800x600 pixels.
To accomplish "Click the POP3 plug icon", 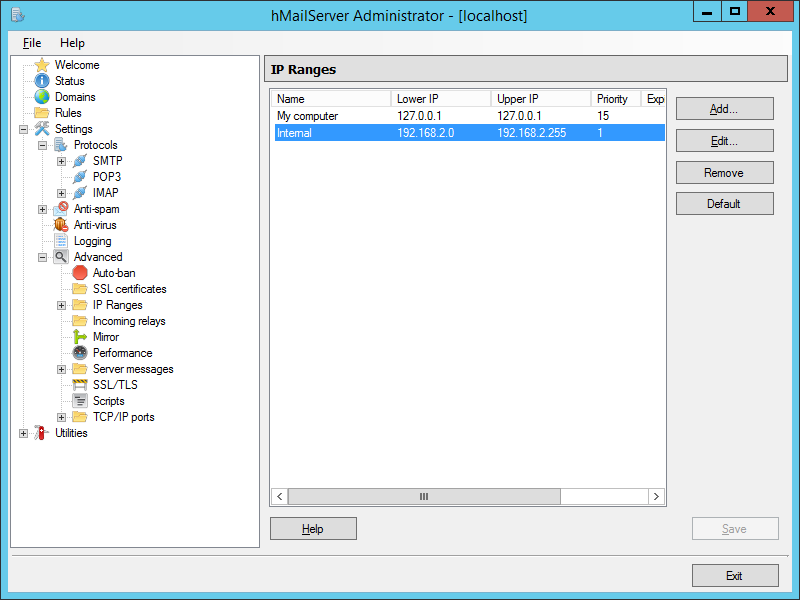I will [80, 177].
